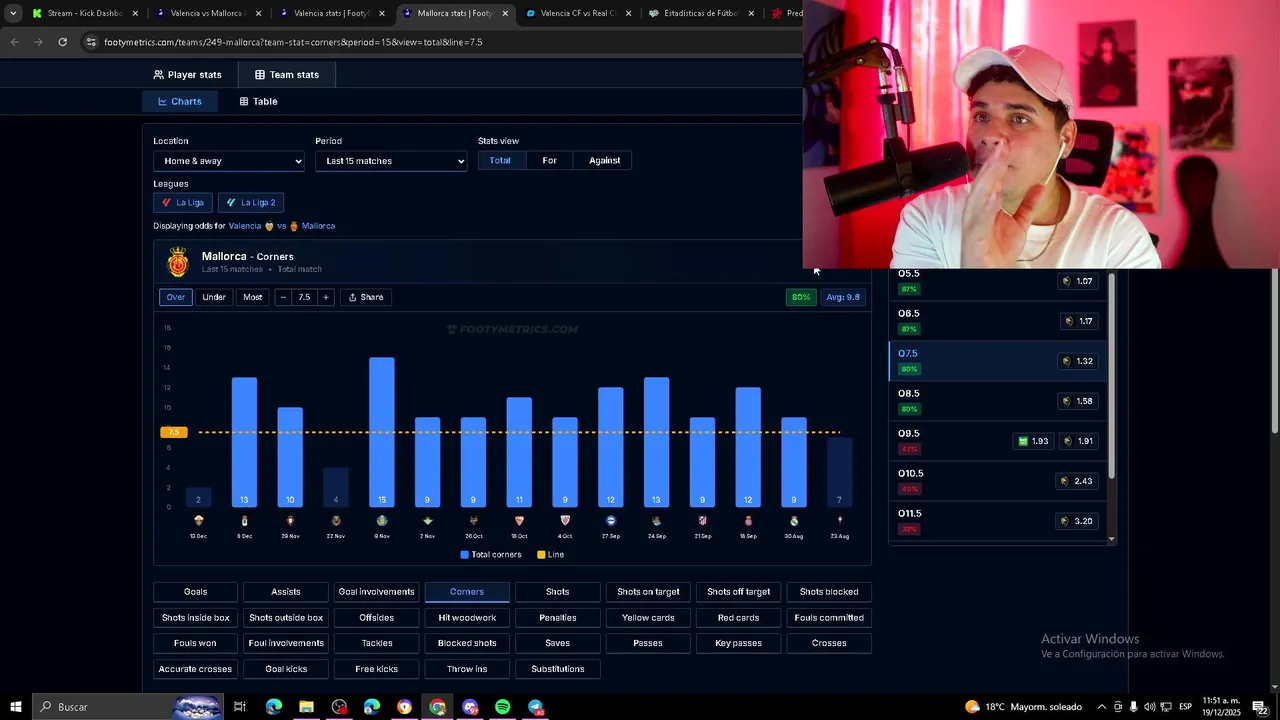Increase the line value with plus button
This screenshot has width=1280, height=720.
(x=325, y=297)
